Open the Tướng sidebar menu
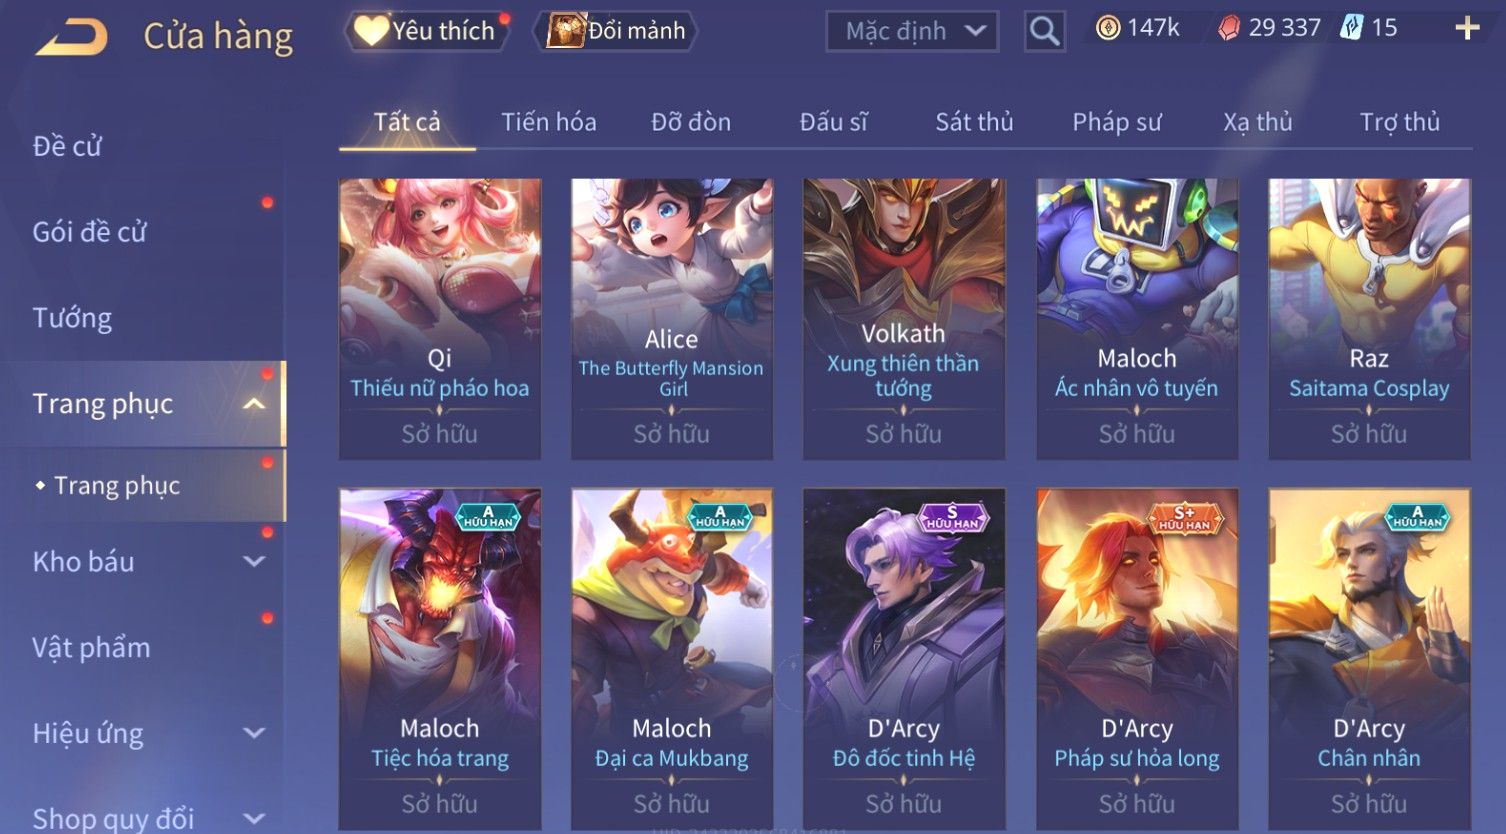 click(72, 318)
